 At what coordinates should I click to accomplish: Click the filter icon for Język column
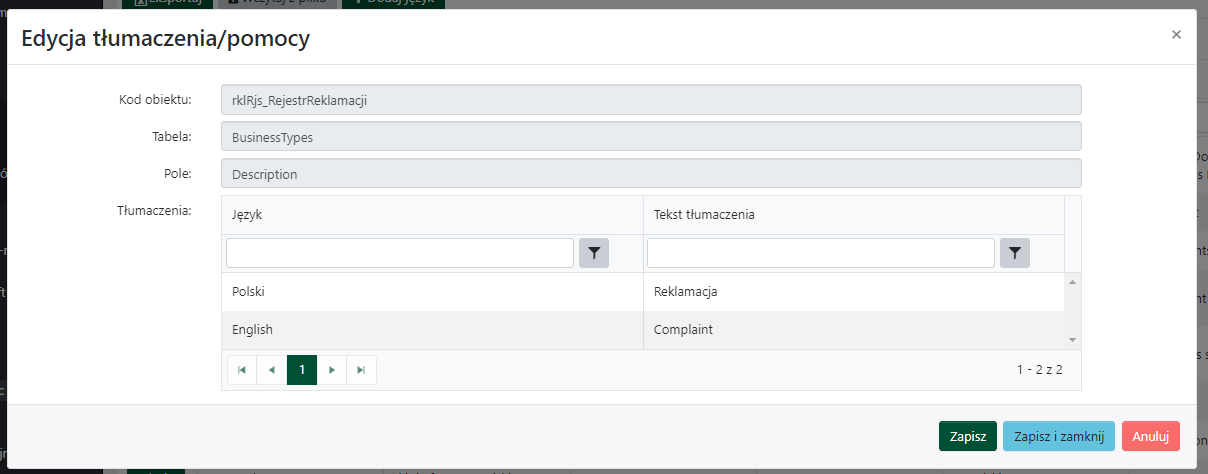pos(594,254)
